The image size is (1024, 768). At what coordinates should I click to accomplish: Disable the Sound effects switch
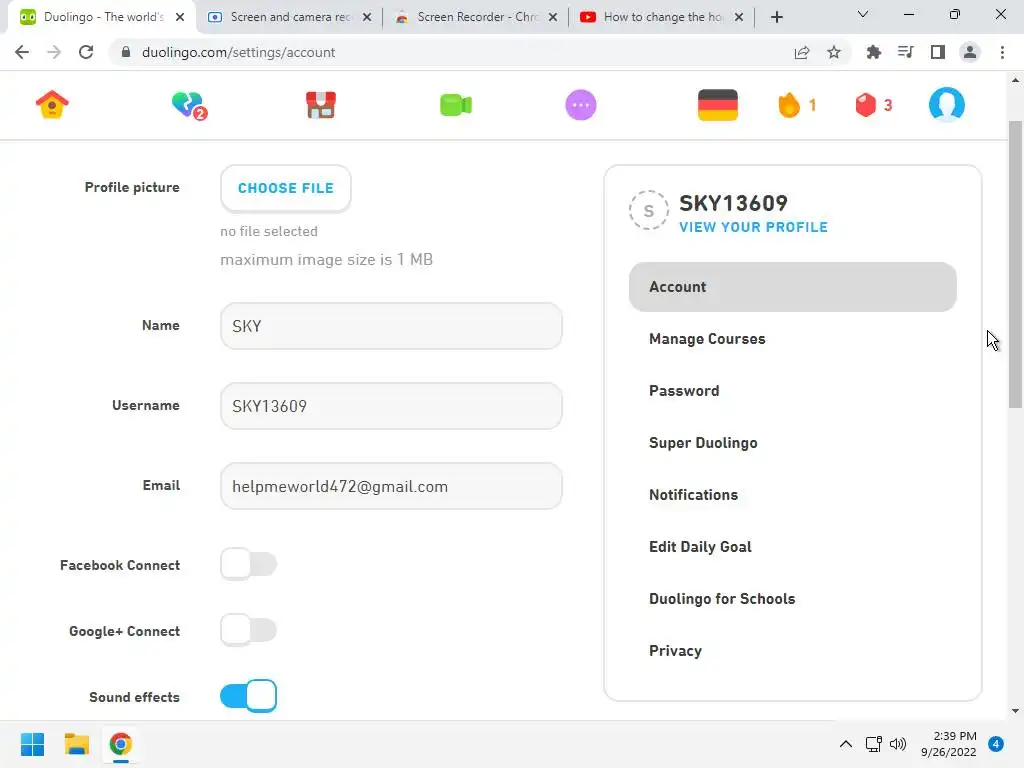(x=248, y=696)
